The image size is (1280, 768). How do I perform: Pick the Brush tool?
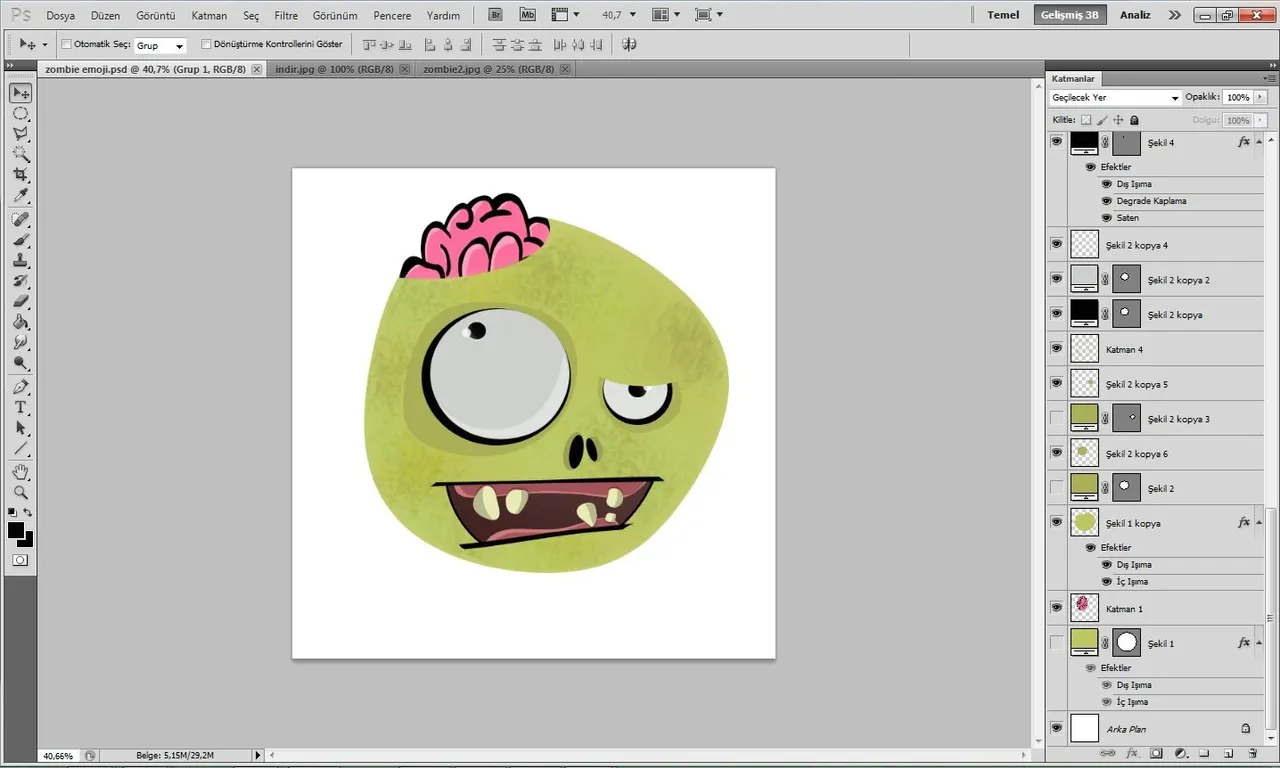20,240
